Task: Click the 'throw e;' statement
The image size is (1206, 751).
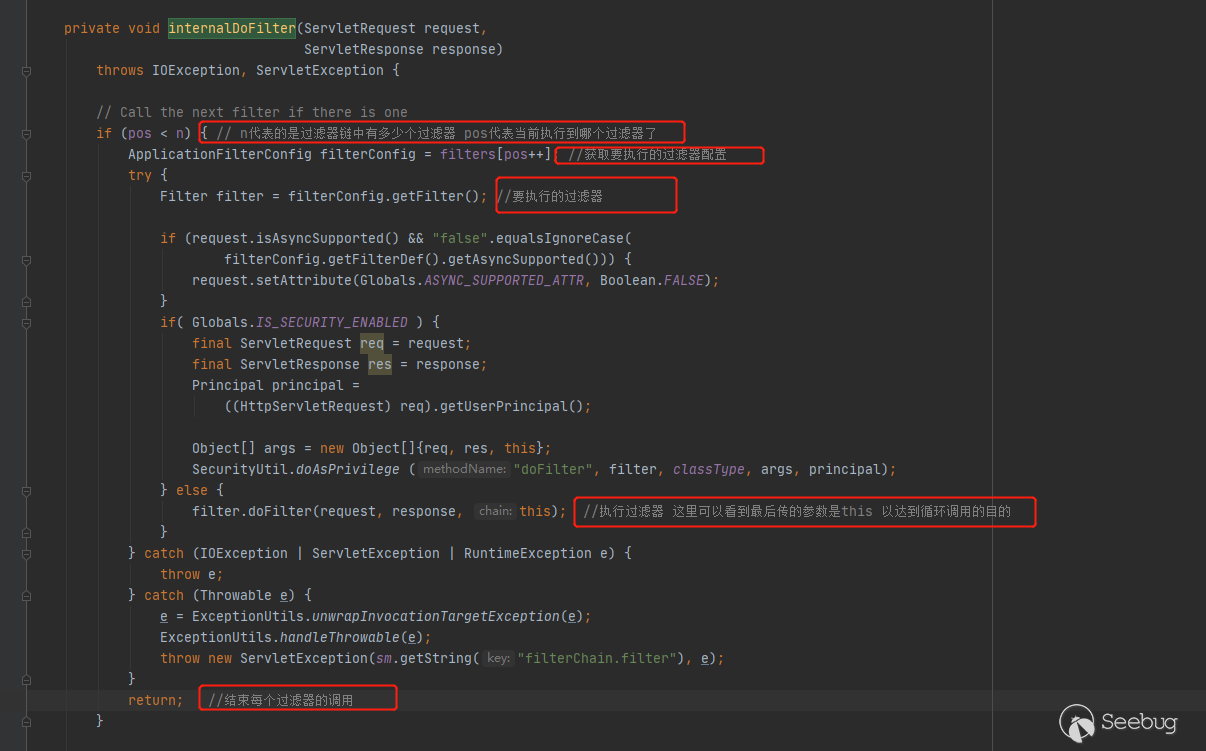Action: click(x=192, y=574)
